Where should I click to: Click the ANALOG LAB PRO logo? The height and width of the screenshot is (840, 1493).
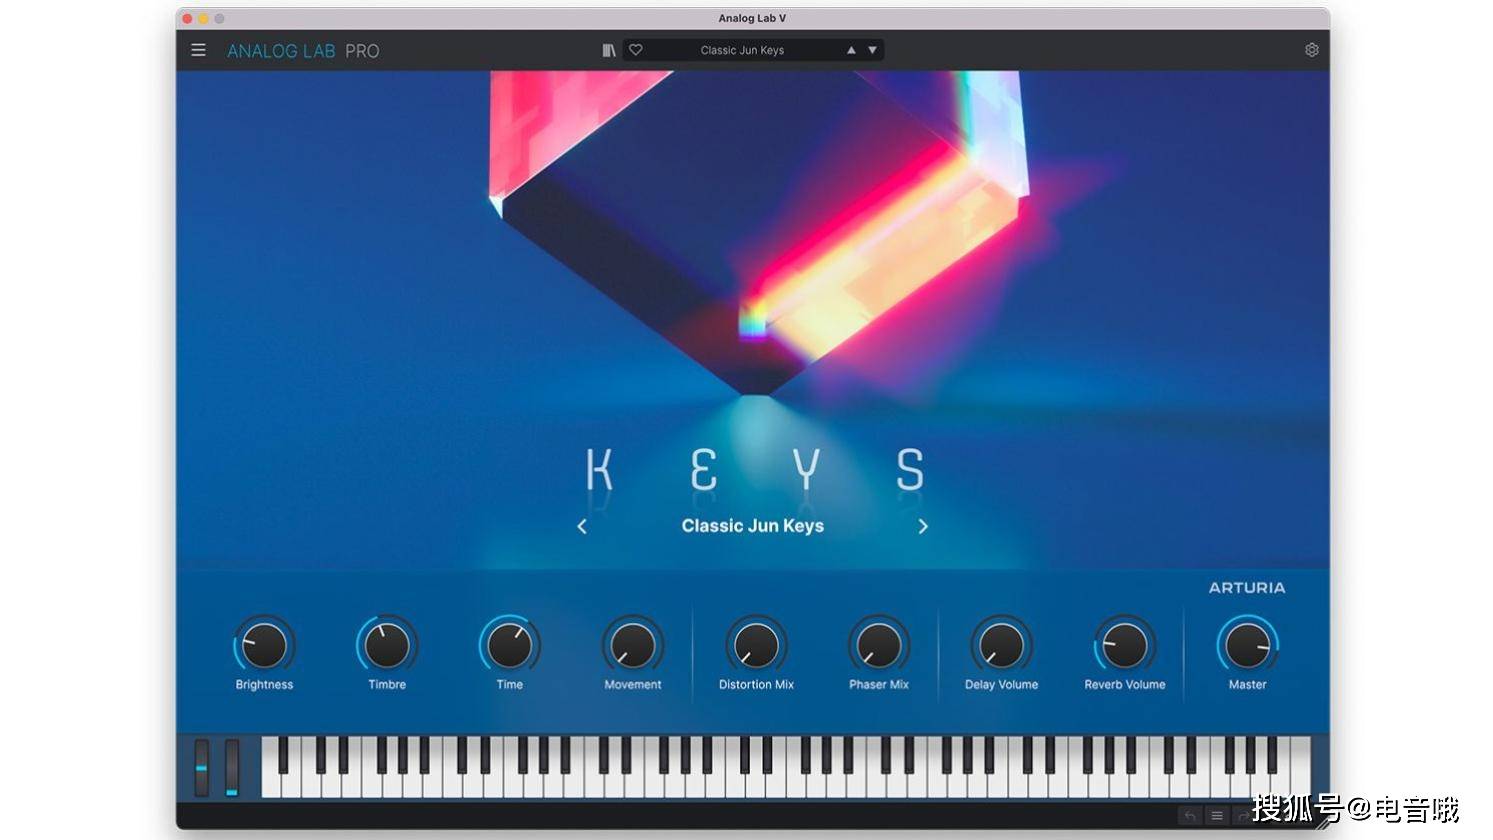coord(303,51)
